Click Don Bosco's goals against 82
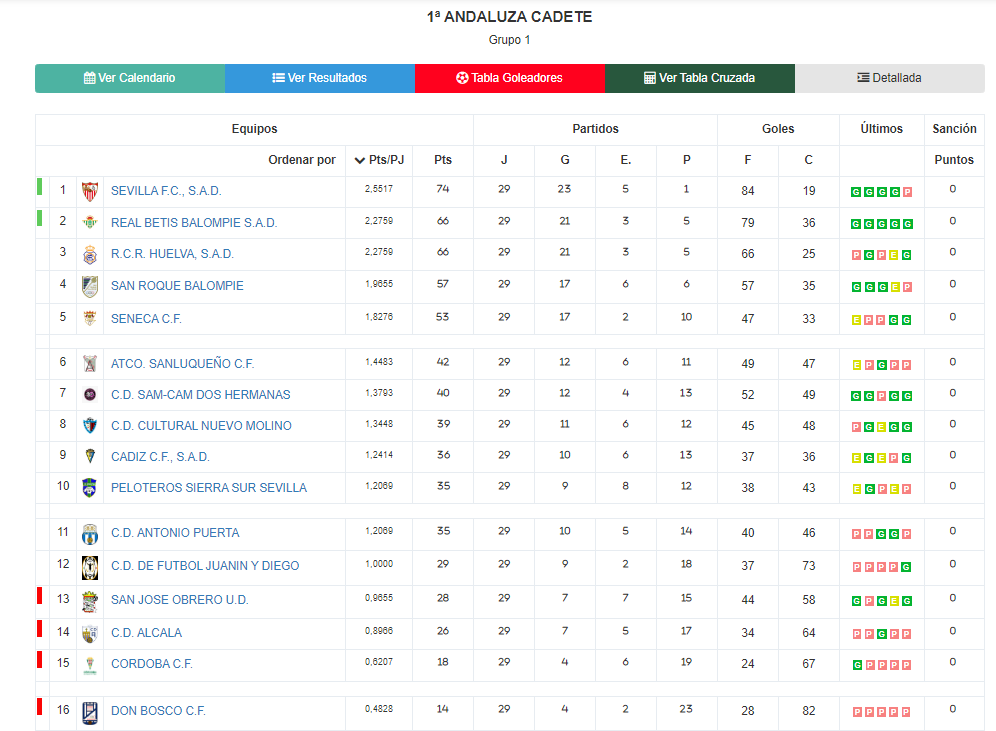Viewport: 996px width, 731px height. click(809, 711)
